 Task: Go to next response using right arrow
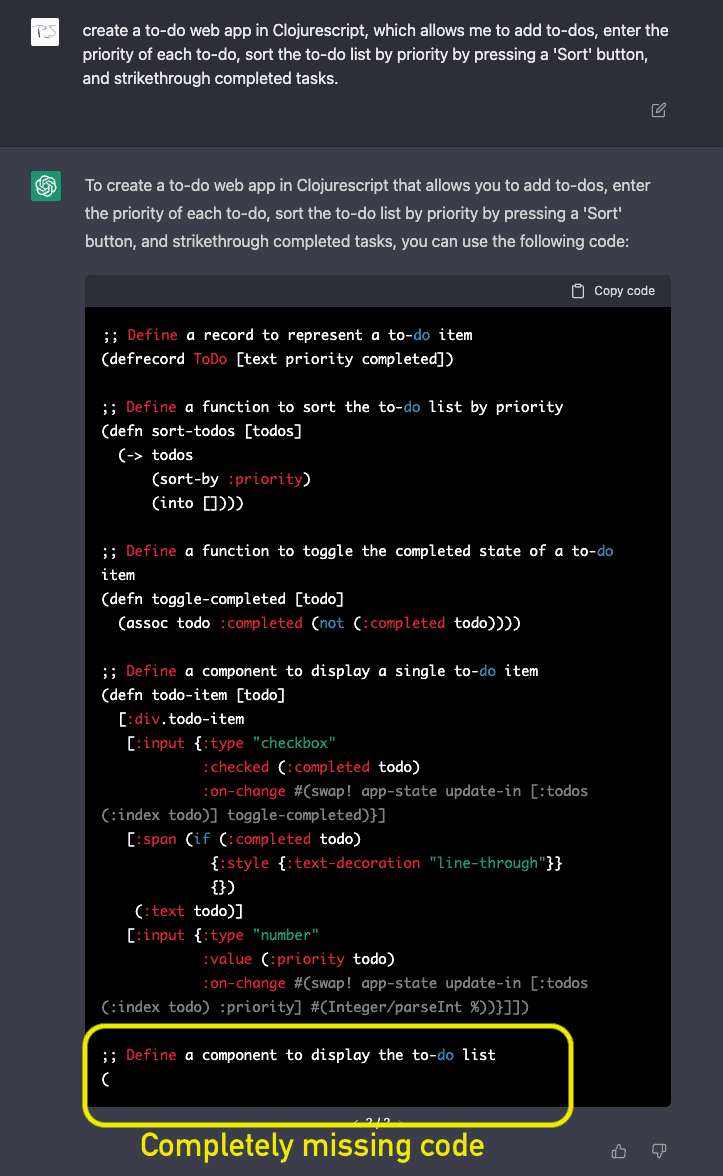coord(398,1122)
